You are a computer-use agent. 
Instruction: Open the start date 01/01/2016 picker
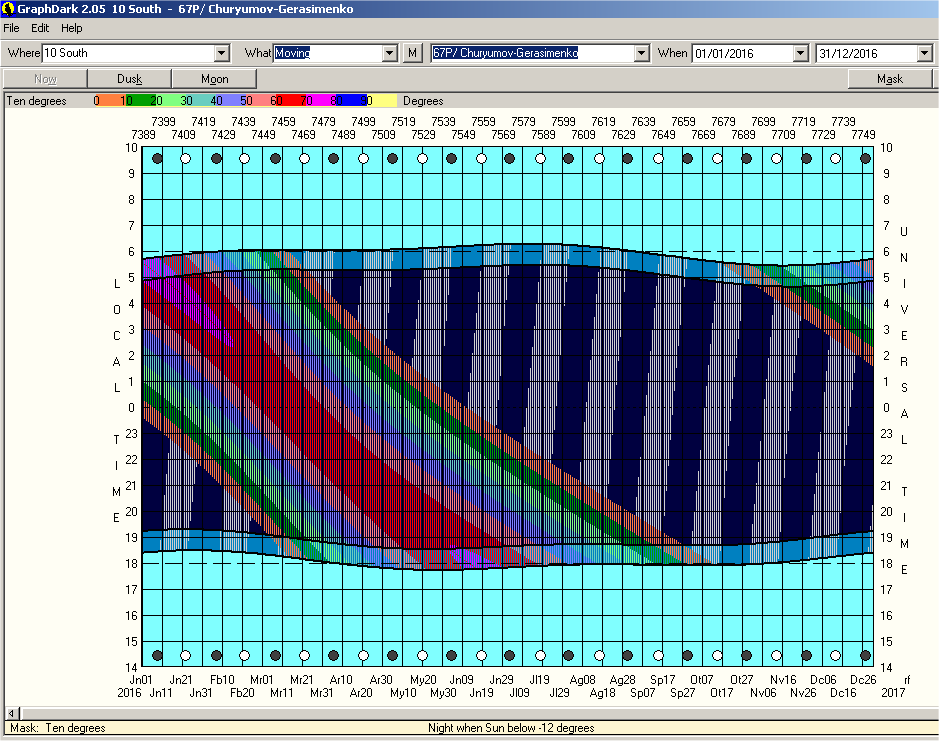(800, 53)
